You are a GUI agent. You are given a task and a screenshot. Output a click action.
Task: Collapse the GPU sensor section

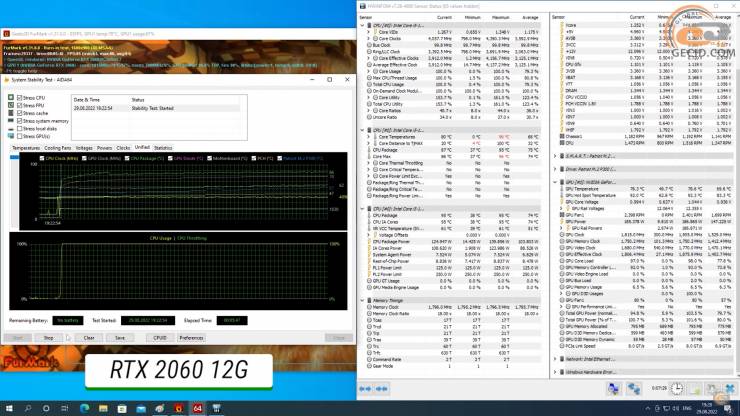tap(555, 182)
